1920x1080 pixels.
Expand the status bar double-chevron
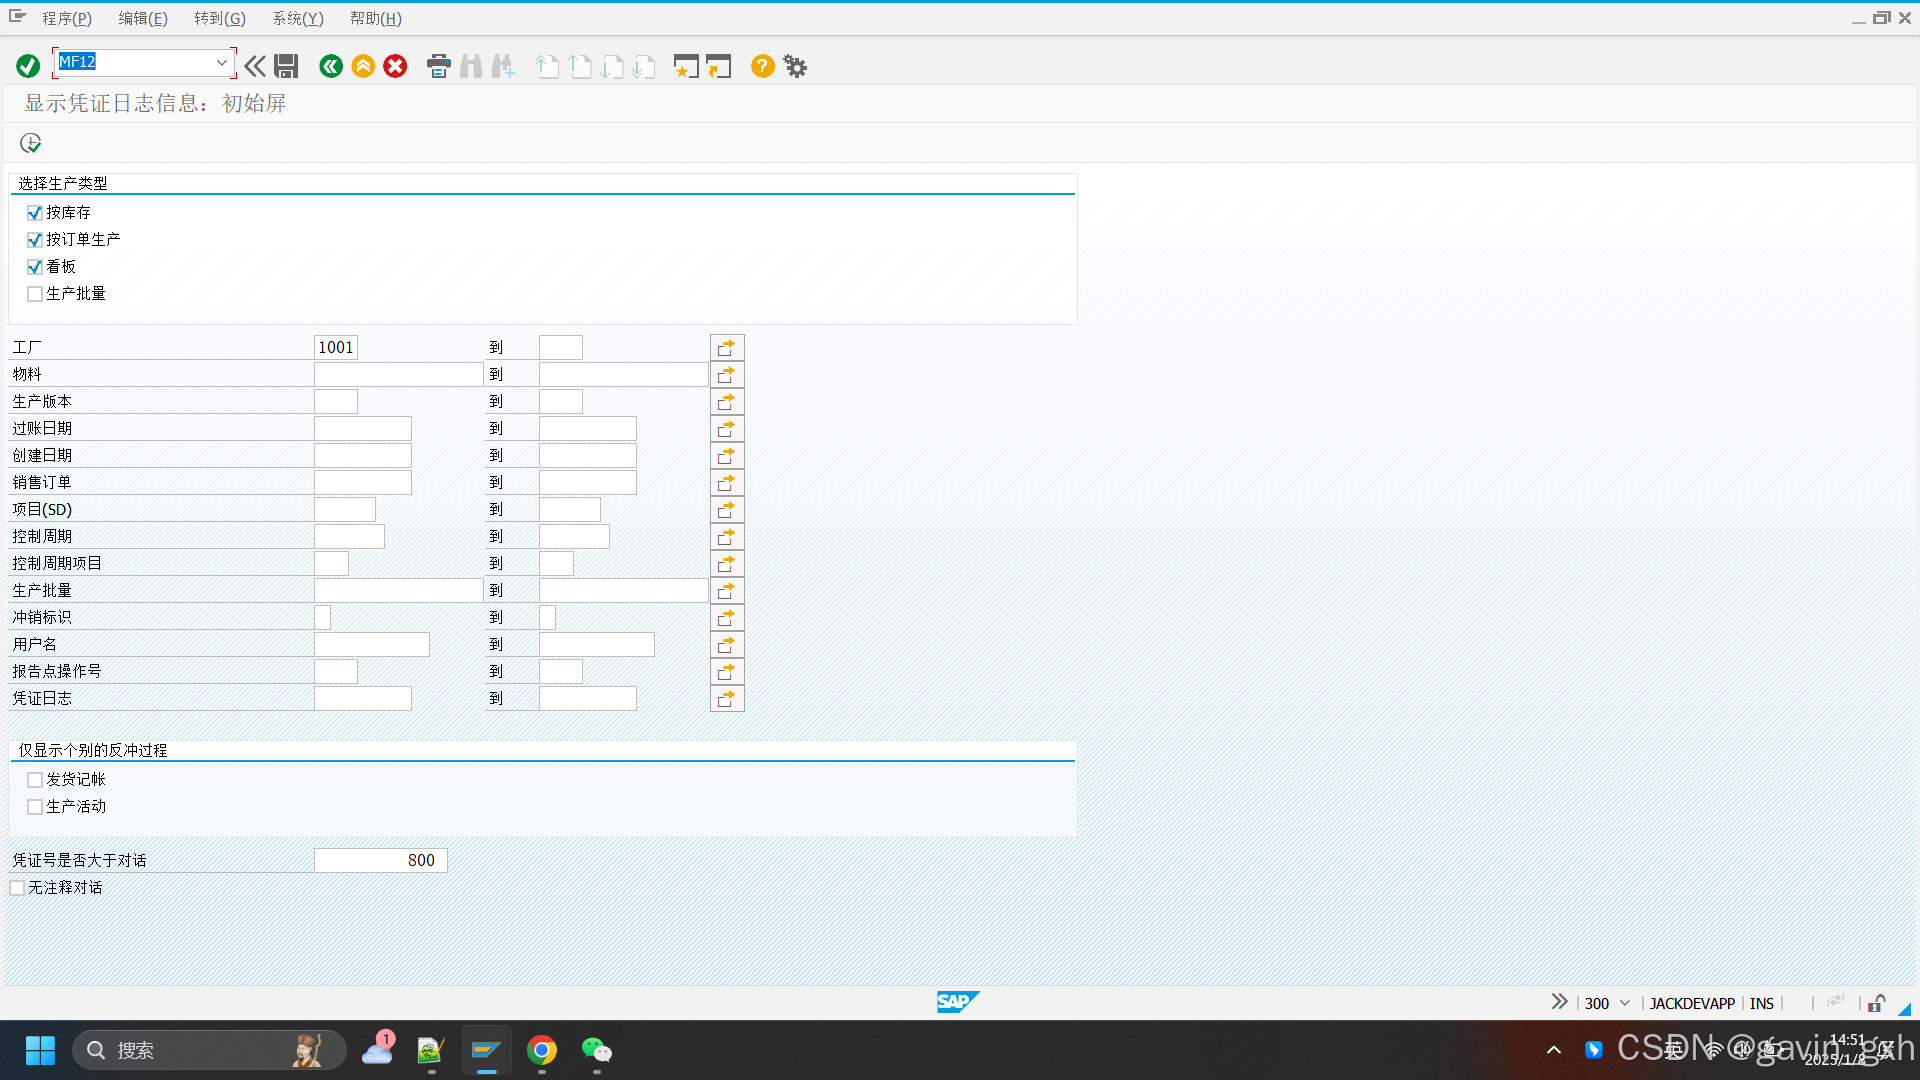1559,1002
